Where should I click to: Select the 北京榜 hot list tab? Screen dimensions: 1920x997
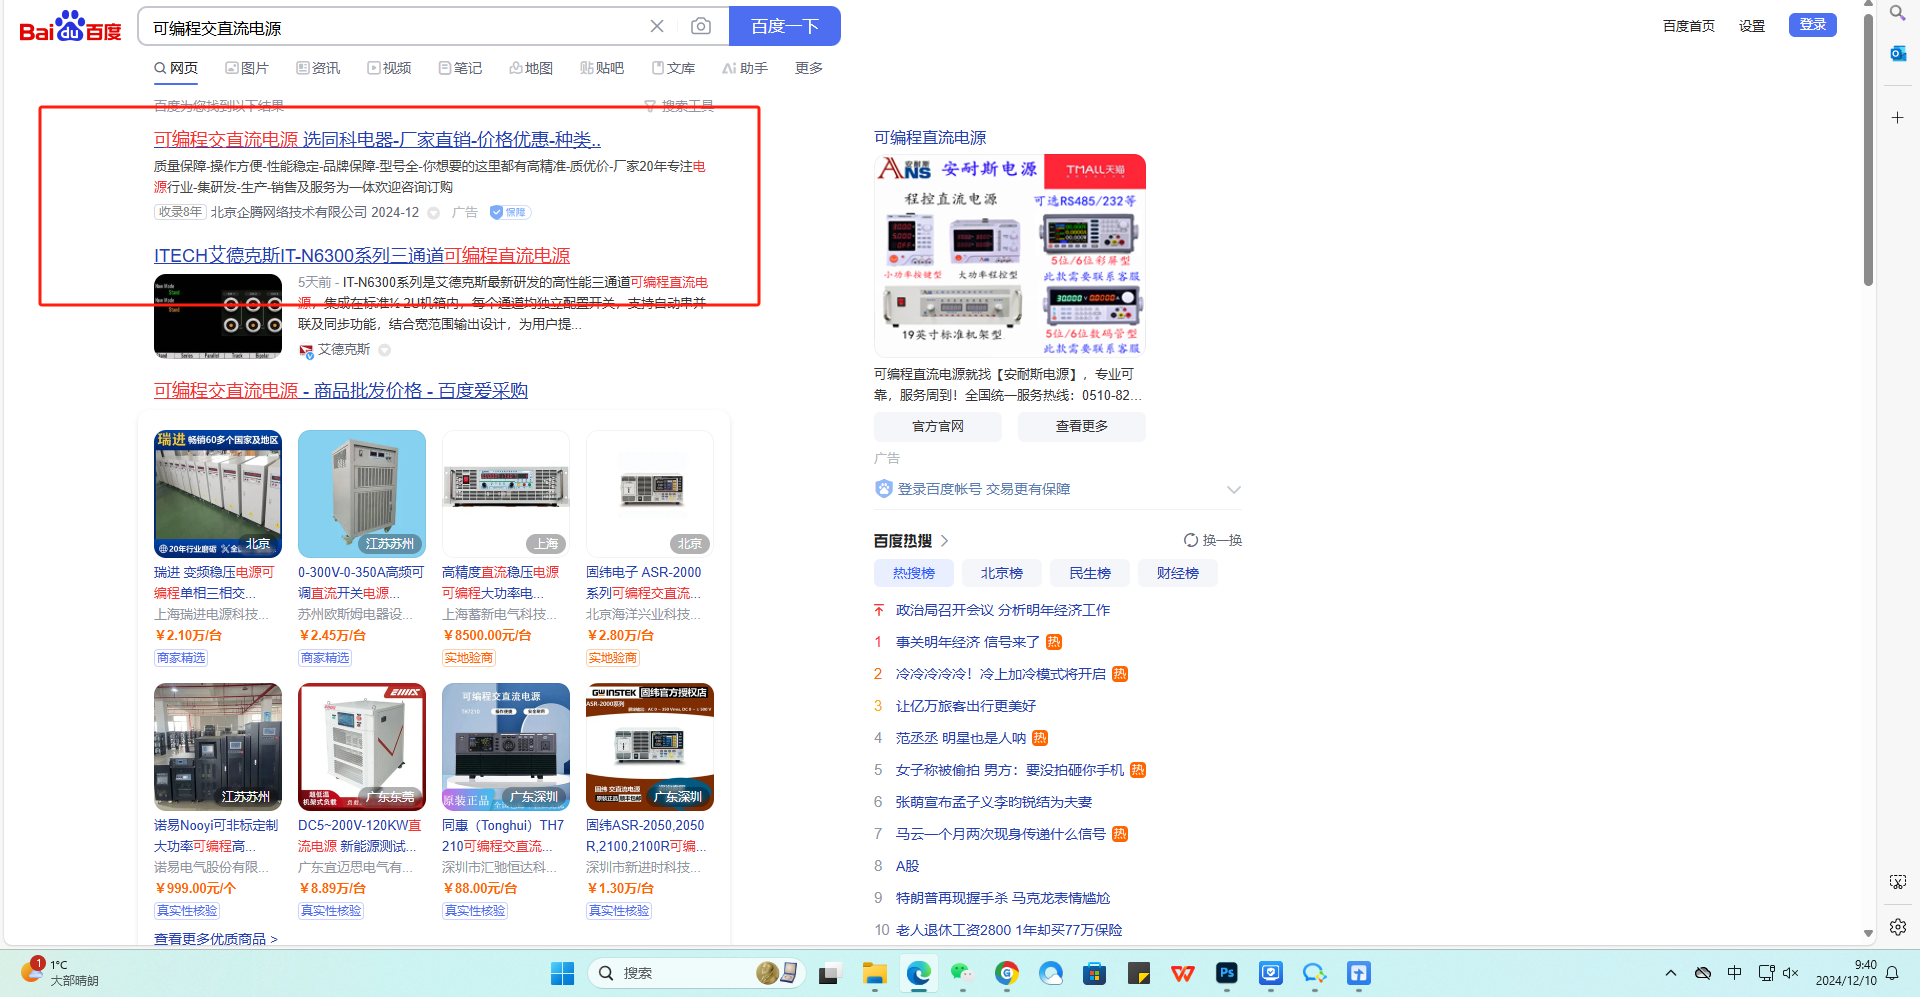[x=1001, y=573]
